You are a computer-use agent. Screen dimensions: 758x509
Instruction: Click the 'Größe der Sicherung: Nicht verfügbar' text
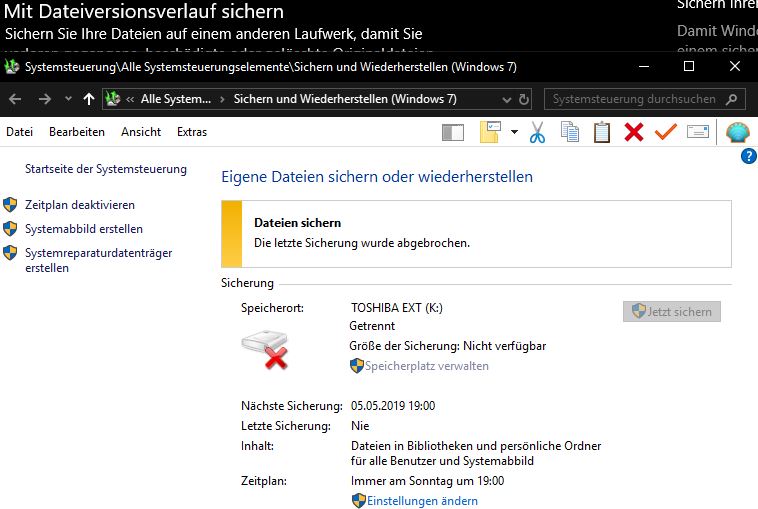click(448, 346)
